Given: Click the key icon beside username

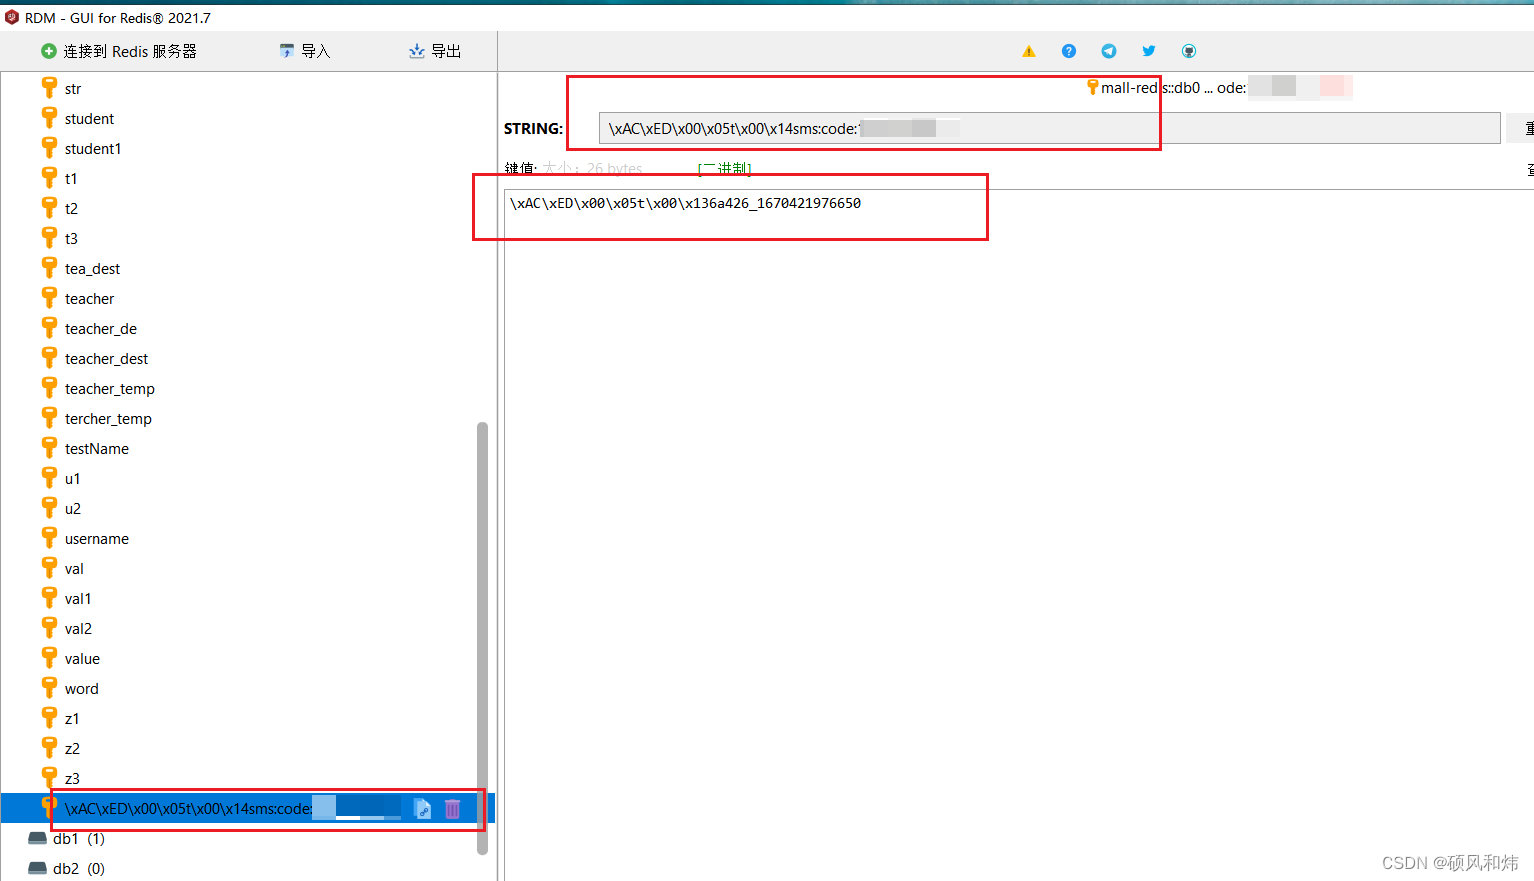Looking at the screenshot, I should pos(49,538).
